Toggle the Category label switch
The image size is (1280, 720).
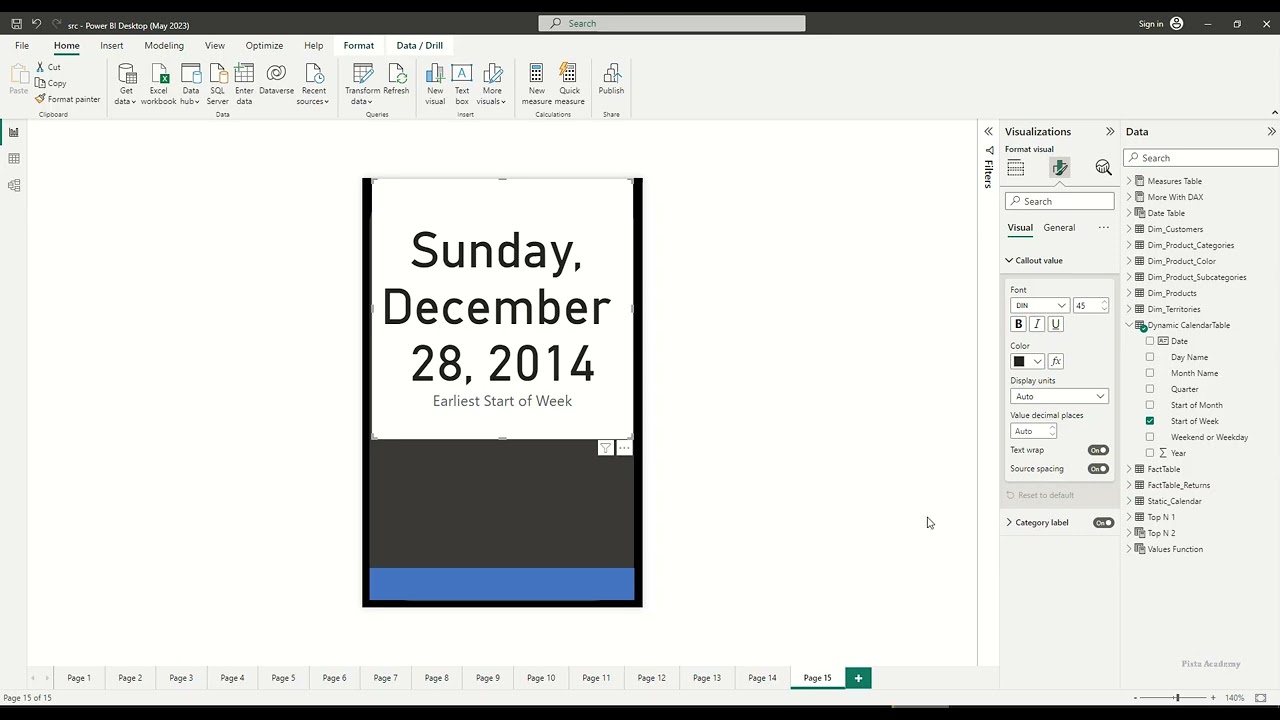point(1103,523)
